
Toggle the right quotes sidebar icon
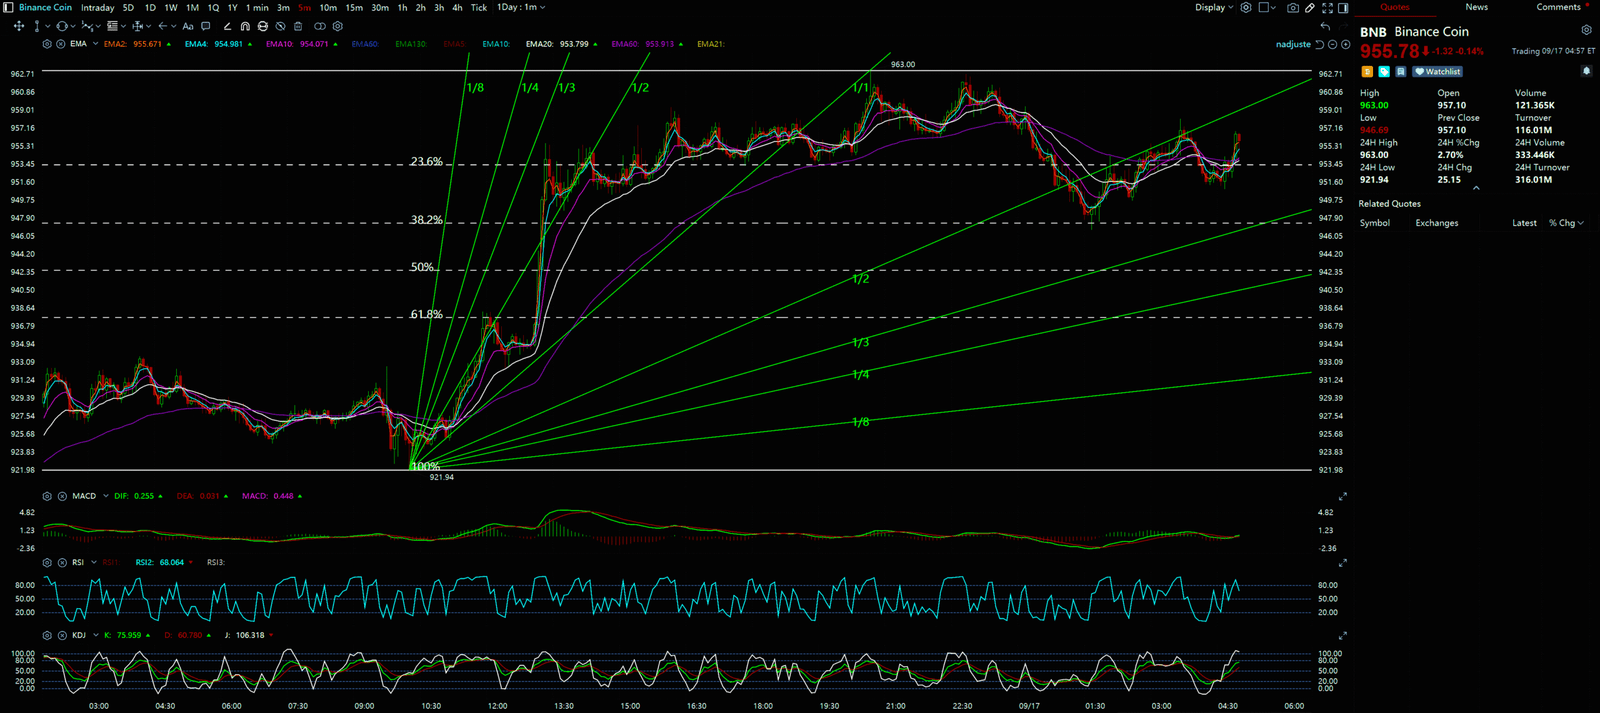(x=1343, y=8)
